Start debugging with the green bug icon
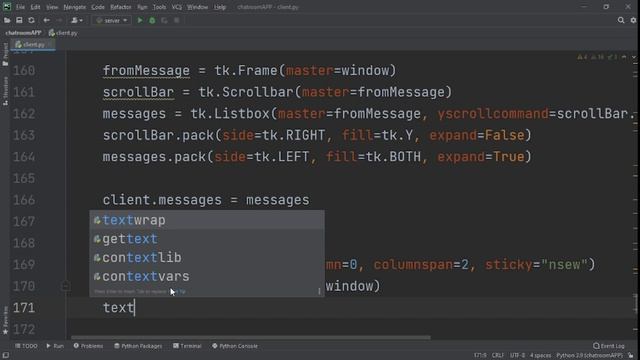The width and height of the screenshot is (640, 360). coord(152,20)
